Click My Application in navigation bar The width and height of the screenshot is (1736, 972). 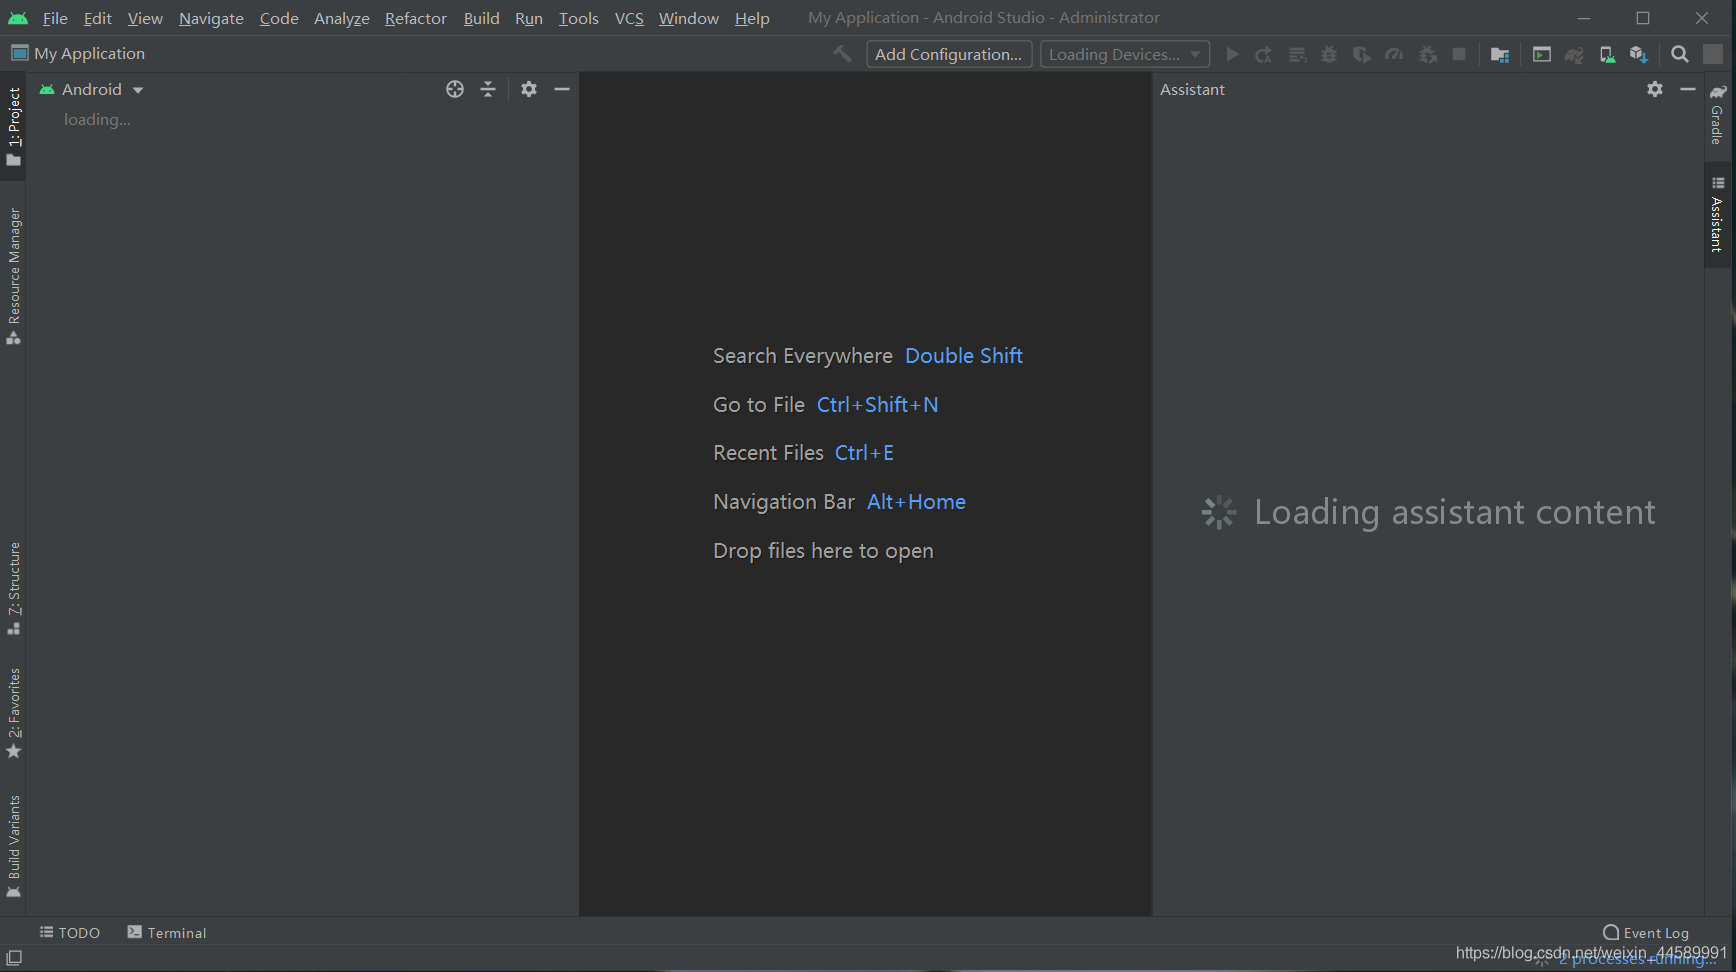(78, 54)
